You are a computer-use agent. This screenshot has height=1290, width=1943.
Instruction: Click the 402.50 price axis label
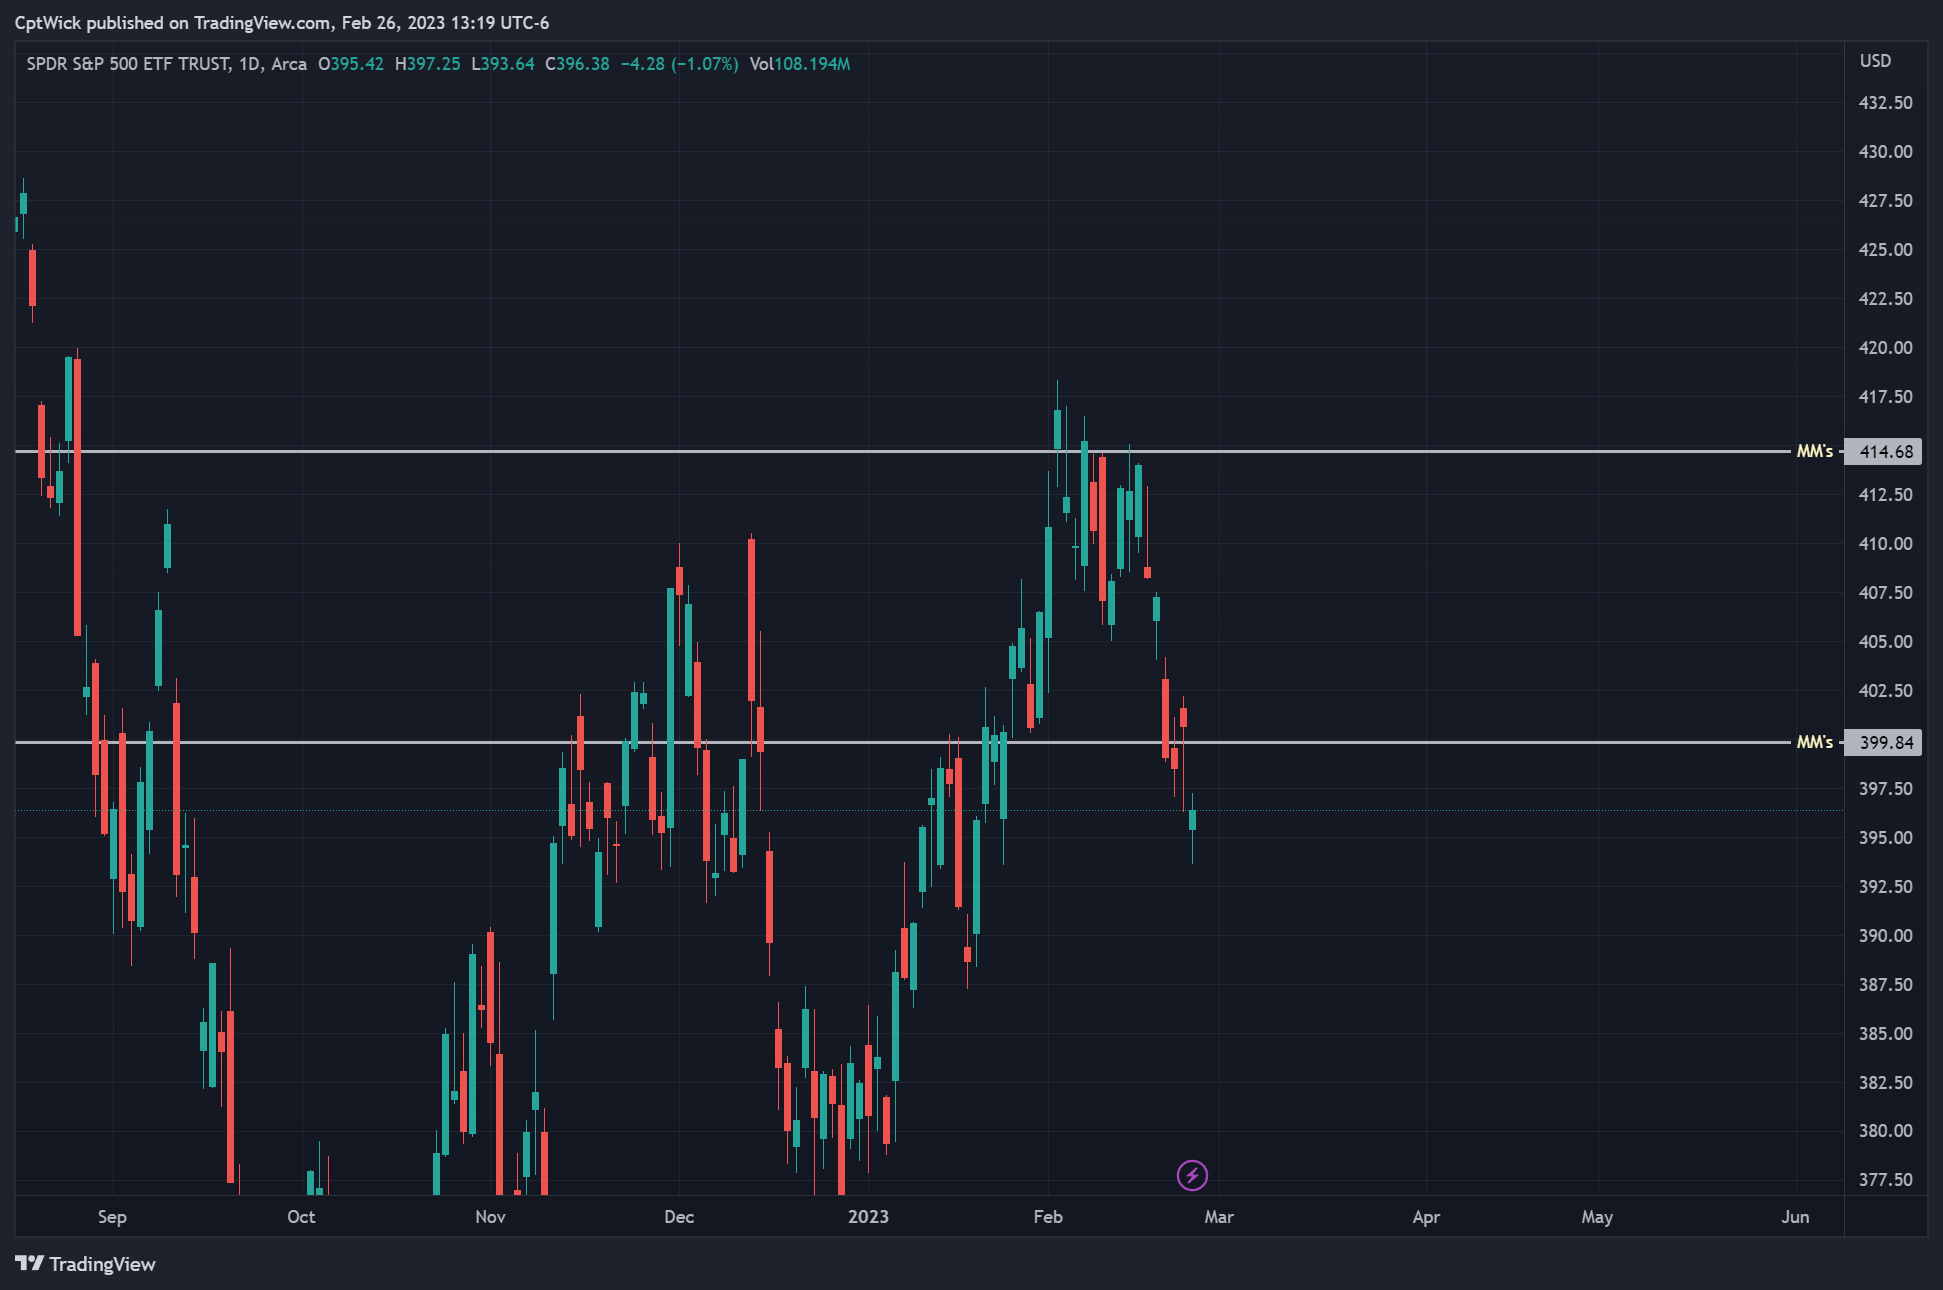pos(1885,691)
